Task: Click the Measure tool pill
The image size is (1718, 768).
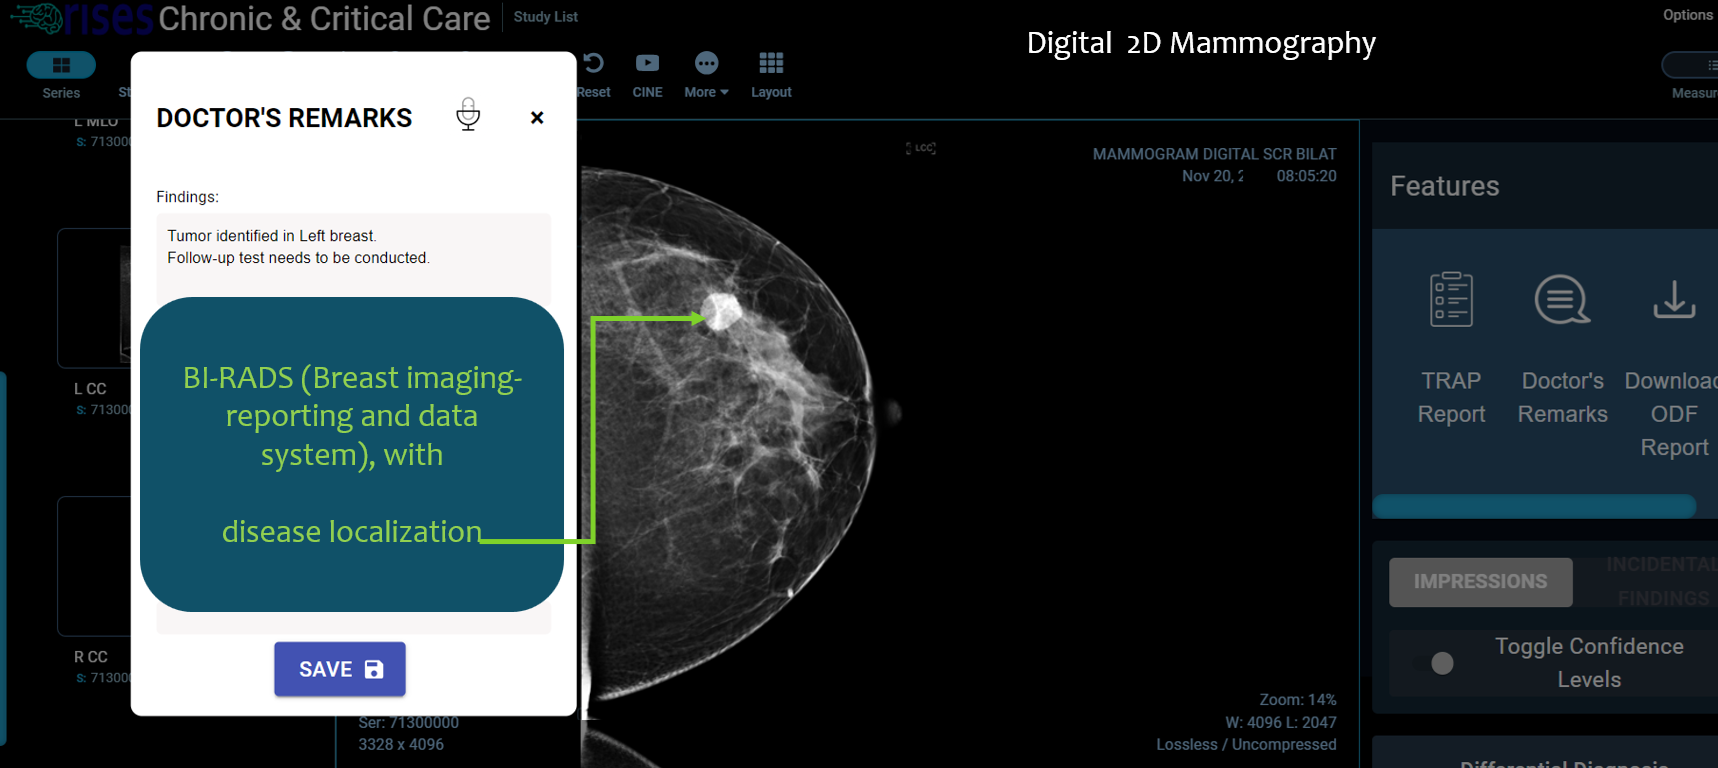Action: (1690, 65)
